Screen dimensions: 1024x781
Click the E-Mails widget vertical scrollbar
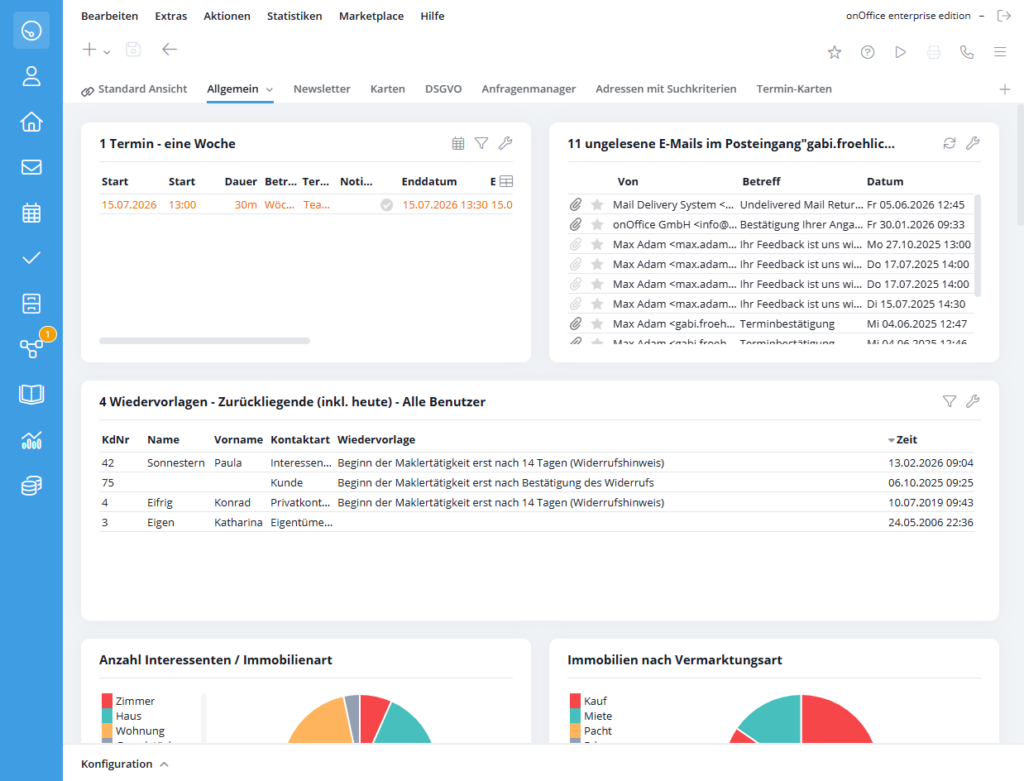(977, 245)
